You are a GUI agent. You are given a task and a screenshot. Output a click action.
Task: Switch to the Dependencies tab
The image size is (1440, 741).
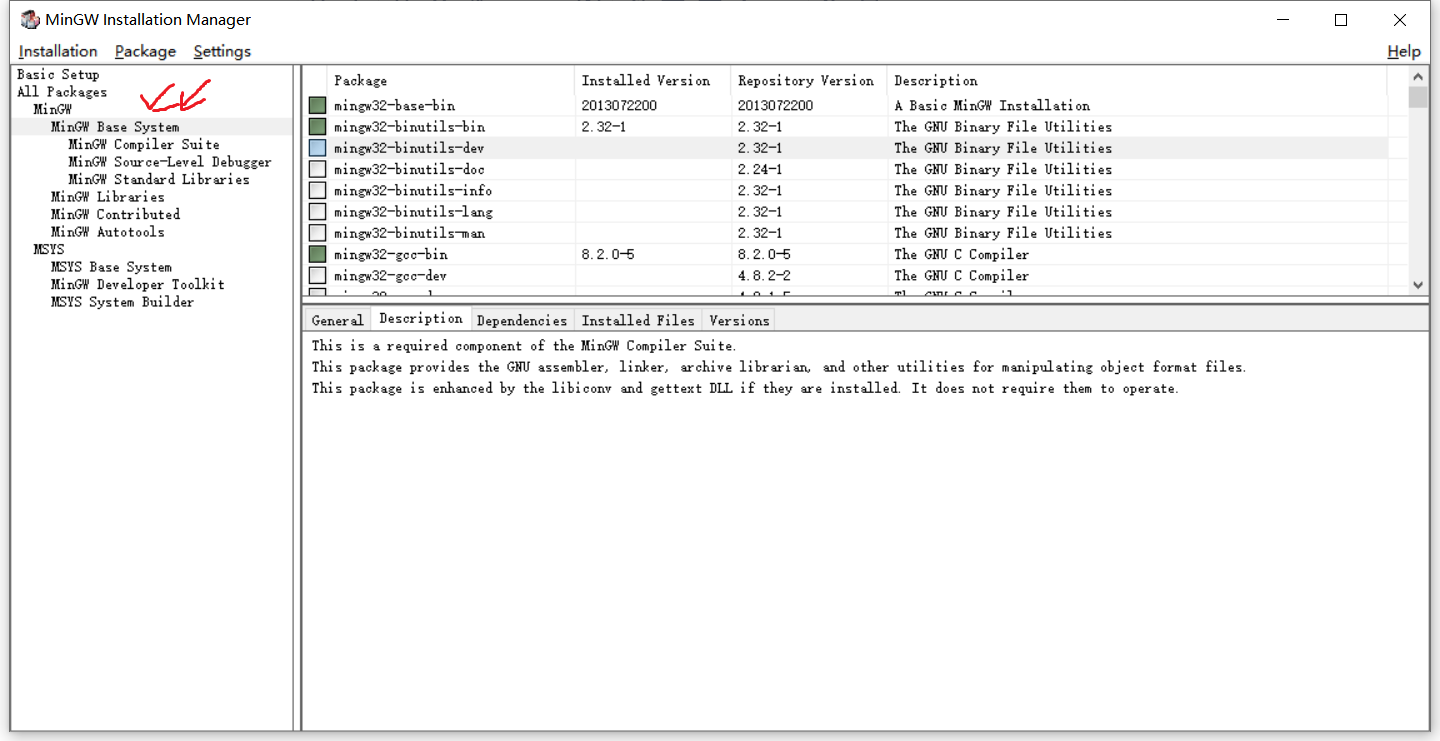pyautogui.click(x=522, y=320)
